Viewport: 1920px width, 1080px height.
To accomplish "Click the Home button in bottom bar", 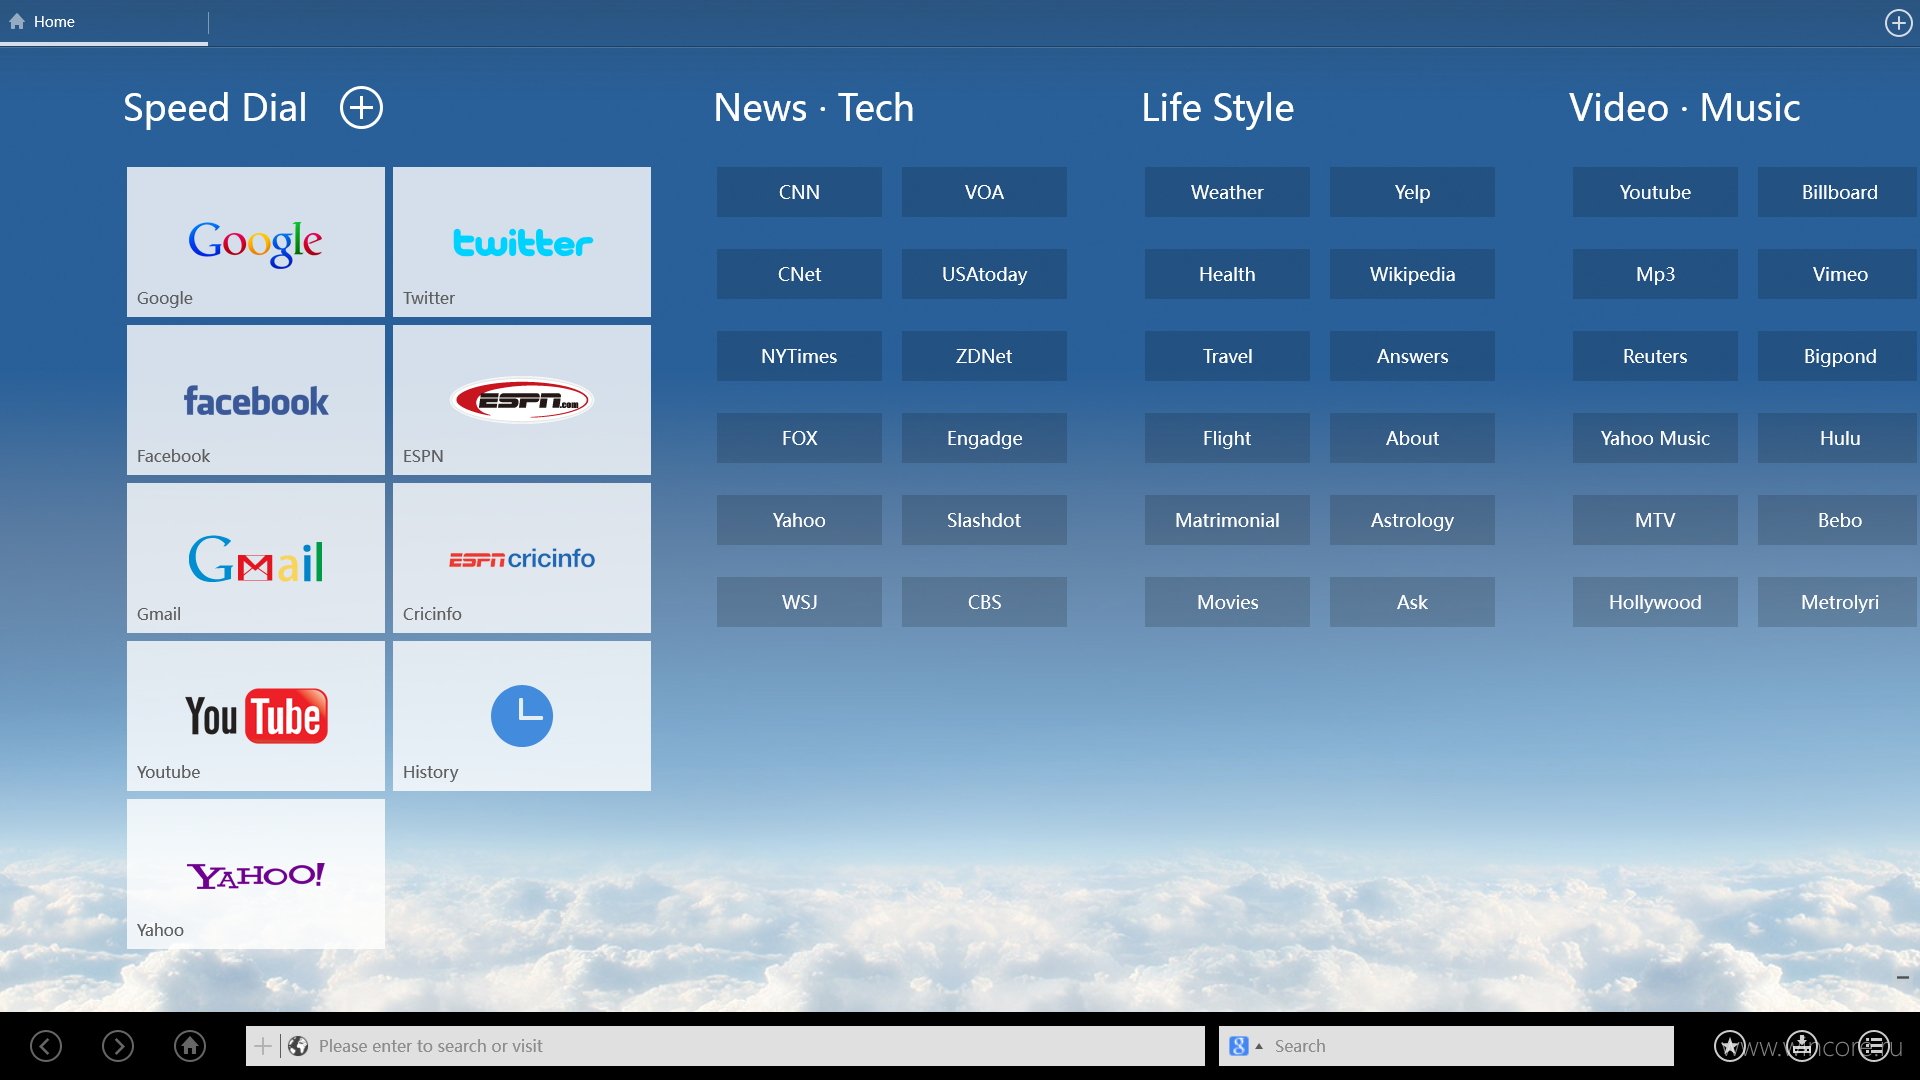I will [x=190, y=1046].
